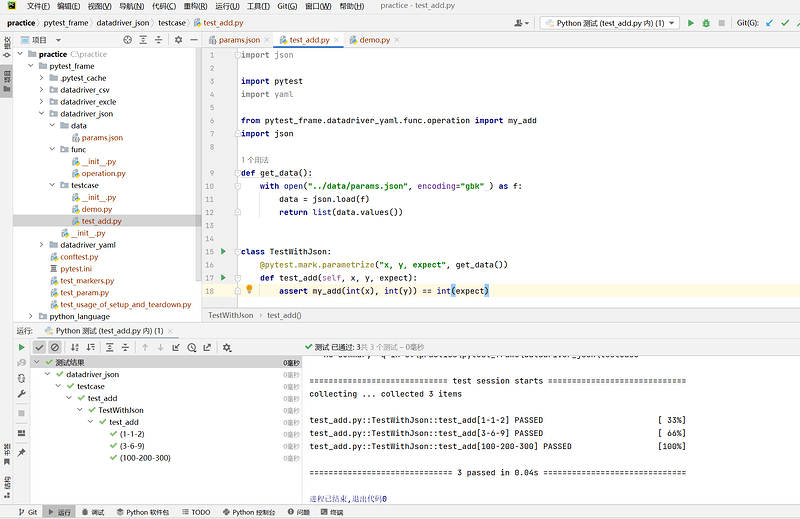Image resolution: width=800 pixels, height=519 pixels.
Task: Open the 调试 tool window button
Action: (93, 512)
